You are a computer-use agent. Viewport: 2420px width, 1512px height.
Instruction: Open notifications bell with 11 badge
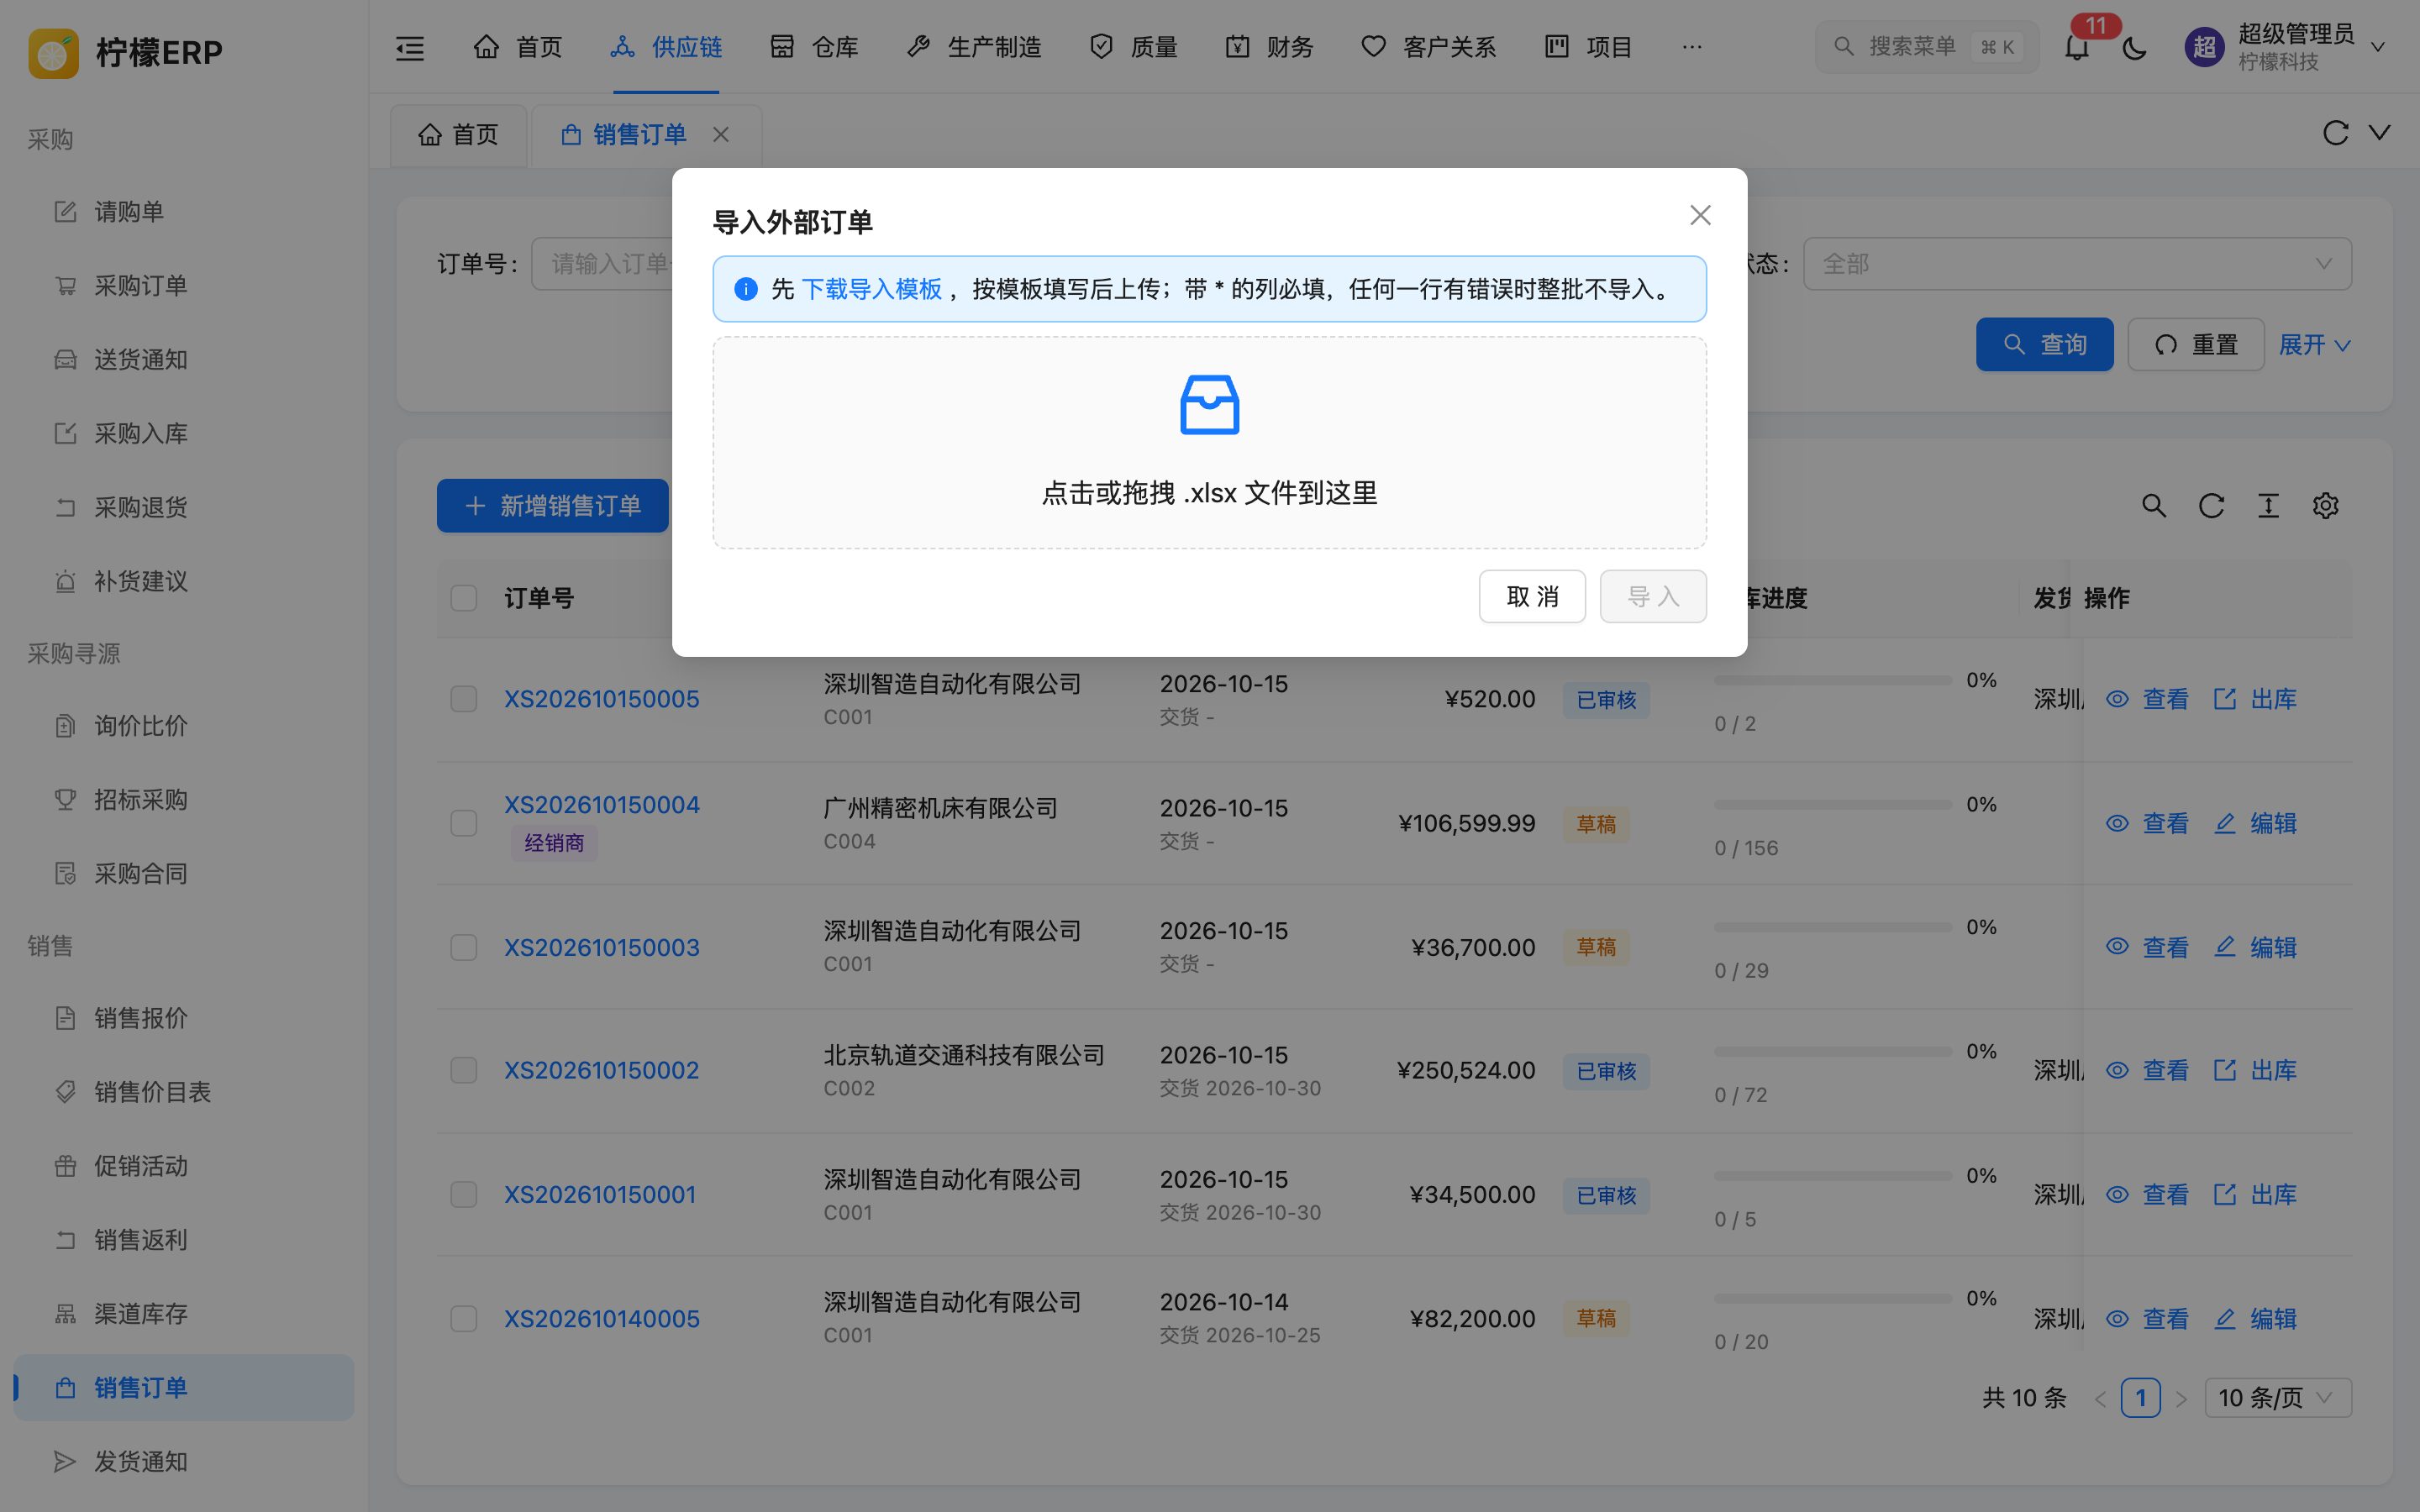tap(2077, 47)
